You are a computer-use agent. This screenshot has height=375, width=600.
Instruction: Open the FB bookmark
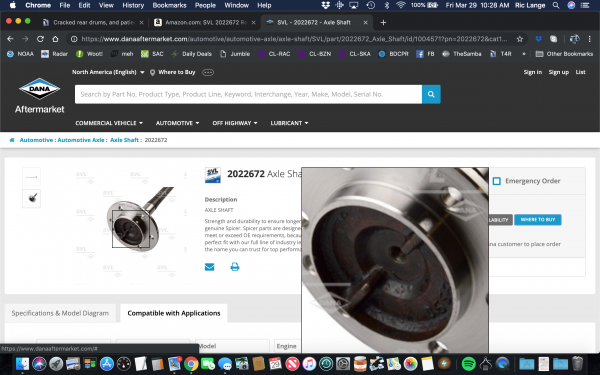pos(425,54)
